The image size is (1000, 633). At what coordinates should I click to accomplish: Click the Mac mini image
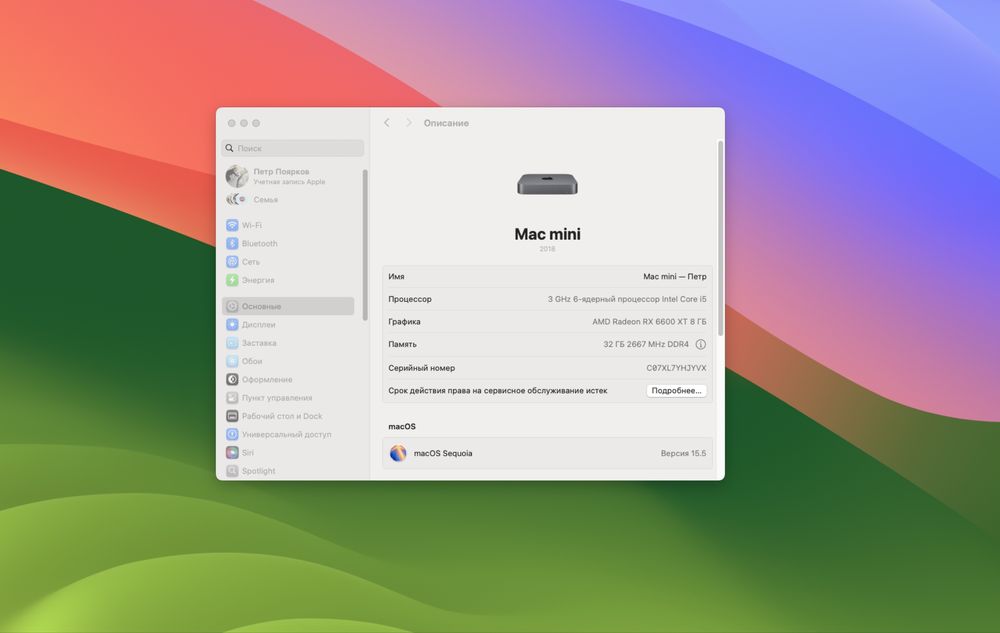point(547,184)
